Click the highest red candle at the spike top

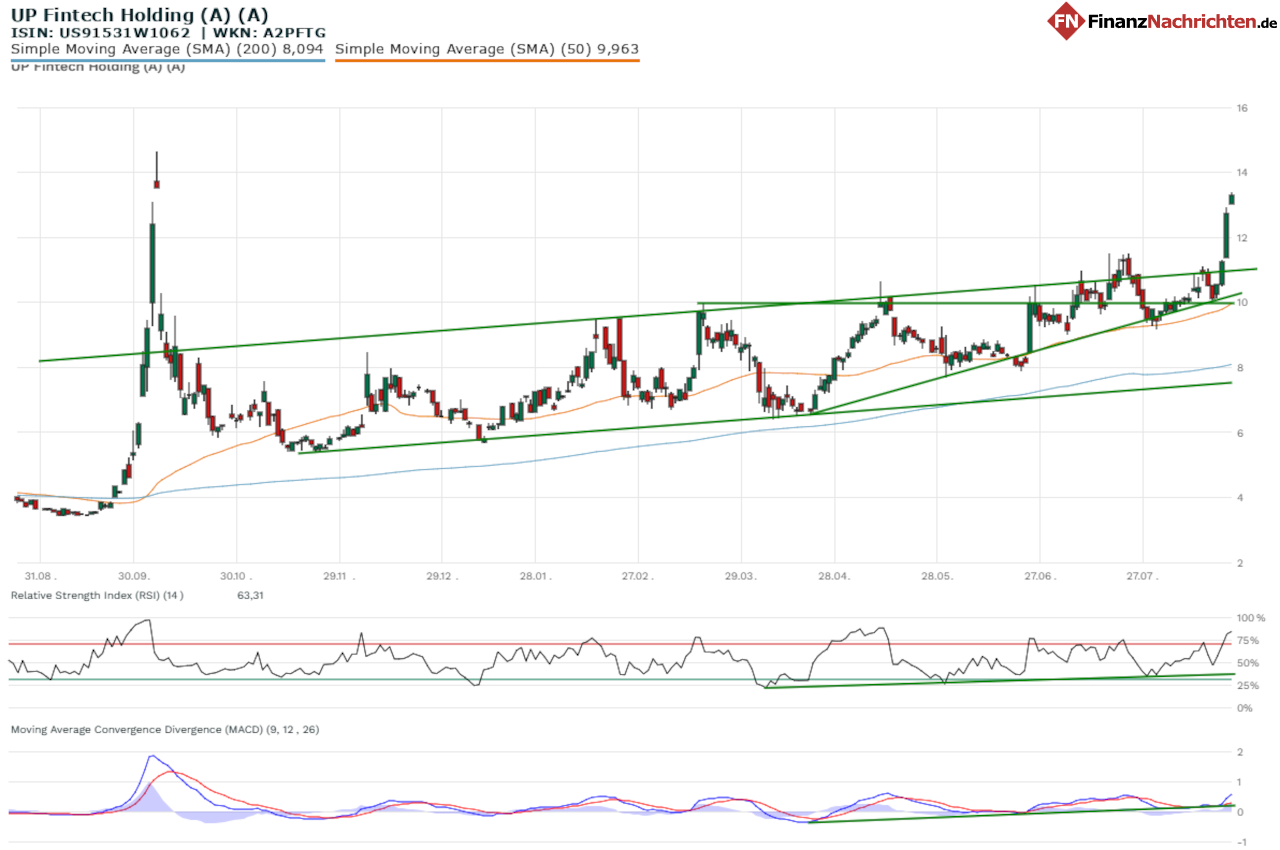157,184
